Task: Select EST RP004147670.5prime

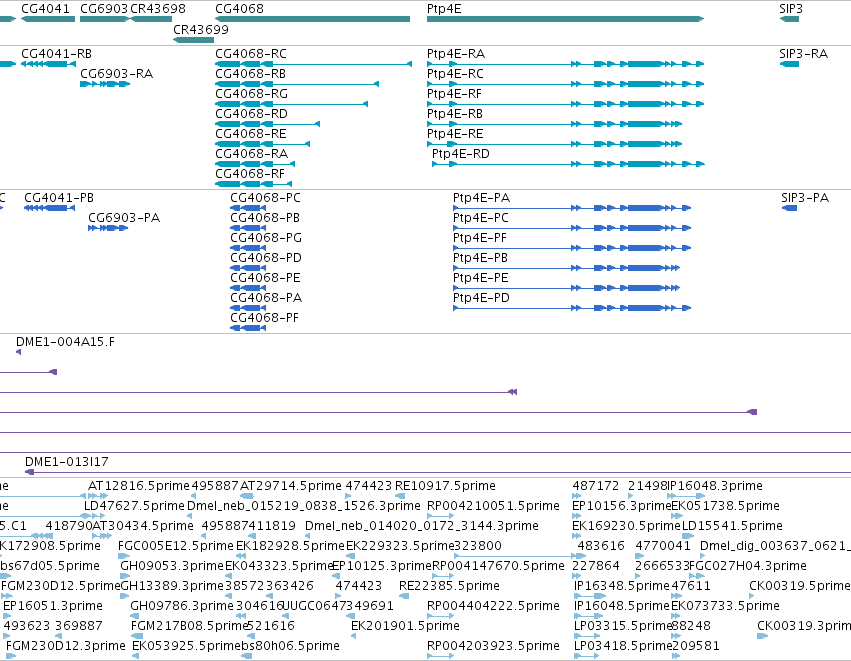Action: click(498, 566)
